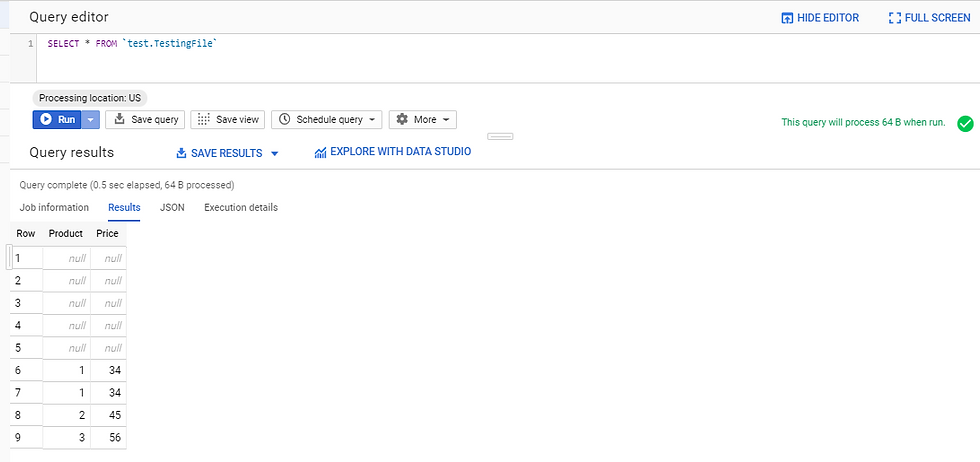Click the Query complete status text

point(127,185)
